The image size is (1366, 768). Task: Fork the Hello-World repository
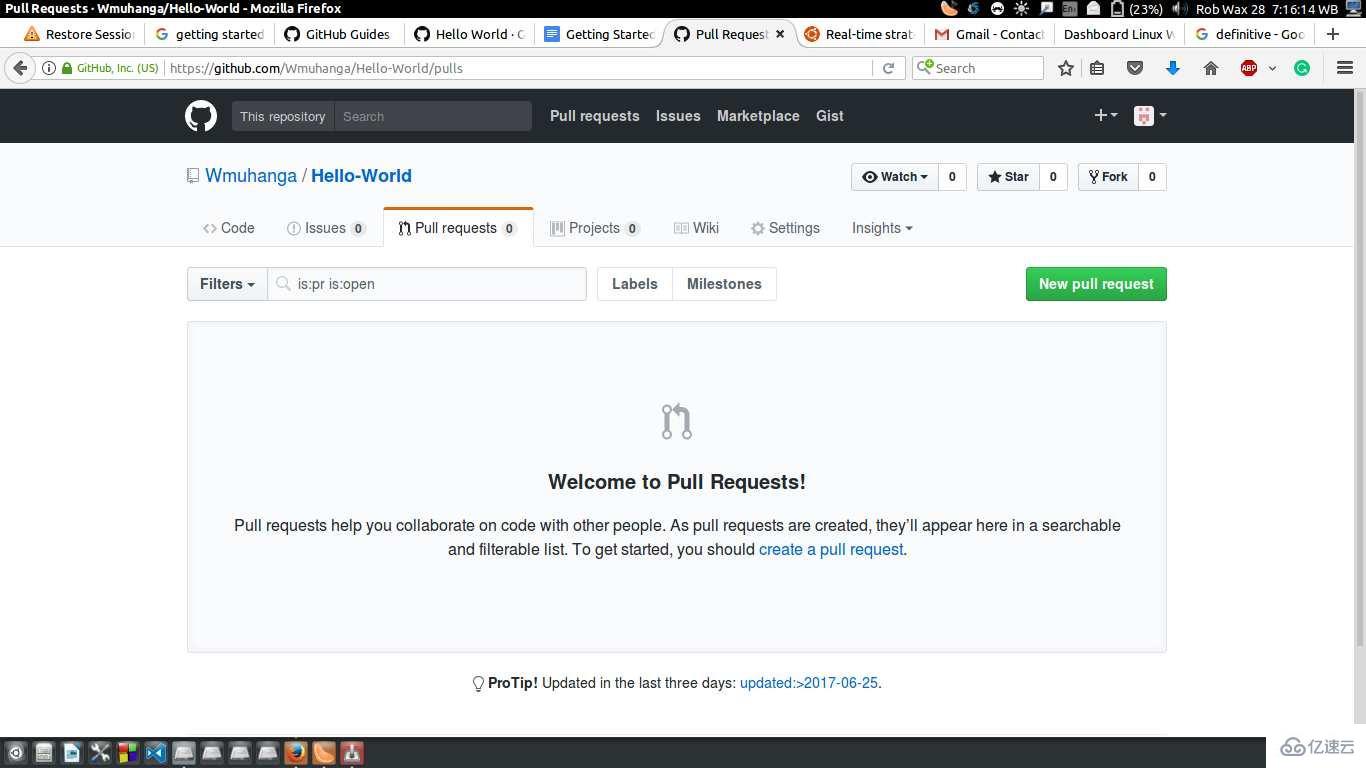coord(1108,177)
